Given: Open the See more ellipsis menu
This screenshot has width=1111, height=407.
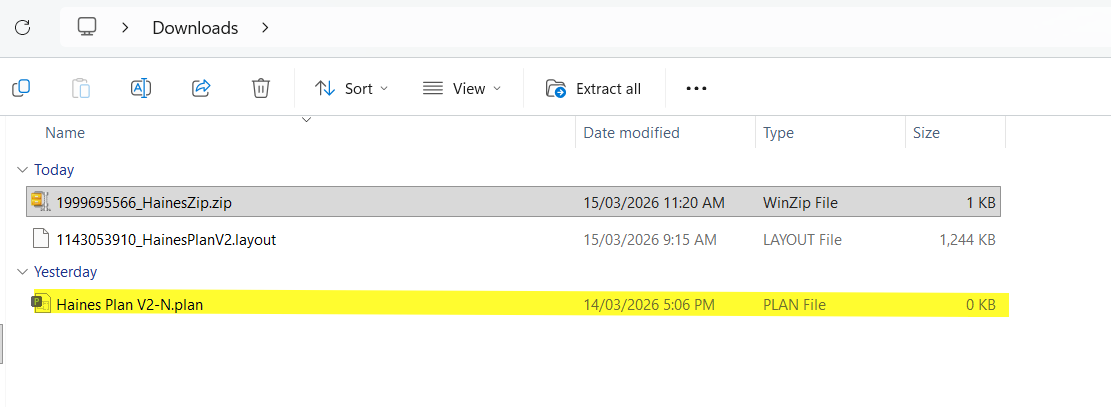Looking at the screenshot, I should pyautogui.click(x=696, y=88).
